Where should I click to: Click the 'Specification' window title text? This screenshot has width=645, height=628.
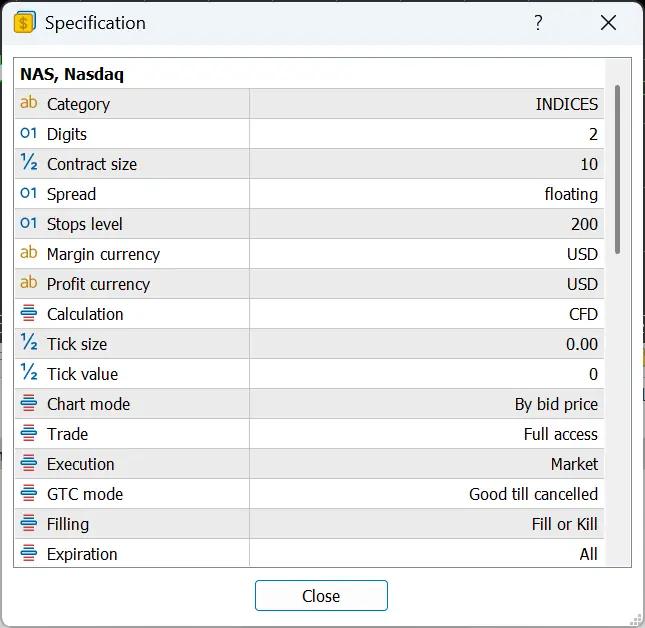pos(95,23)
